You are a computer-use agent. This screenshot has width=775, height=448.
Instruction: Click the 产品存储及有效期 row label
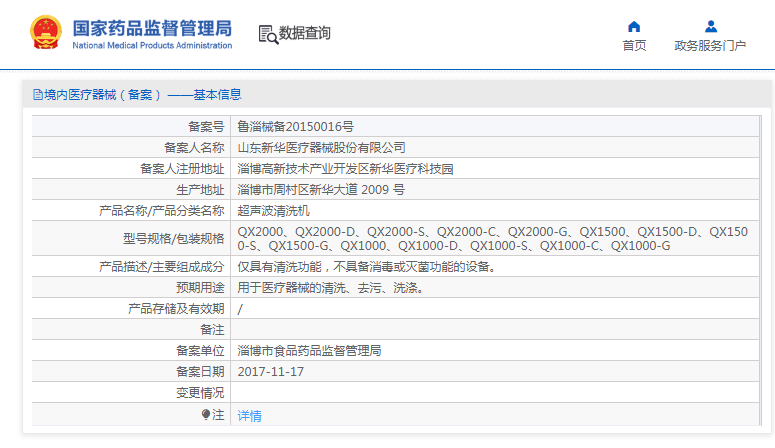[x=176, y=309]
